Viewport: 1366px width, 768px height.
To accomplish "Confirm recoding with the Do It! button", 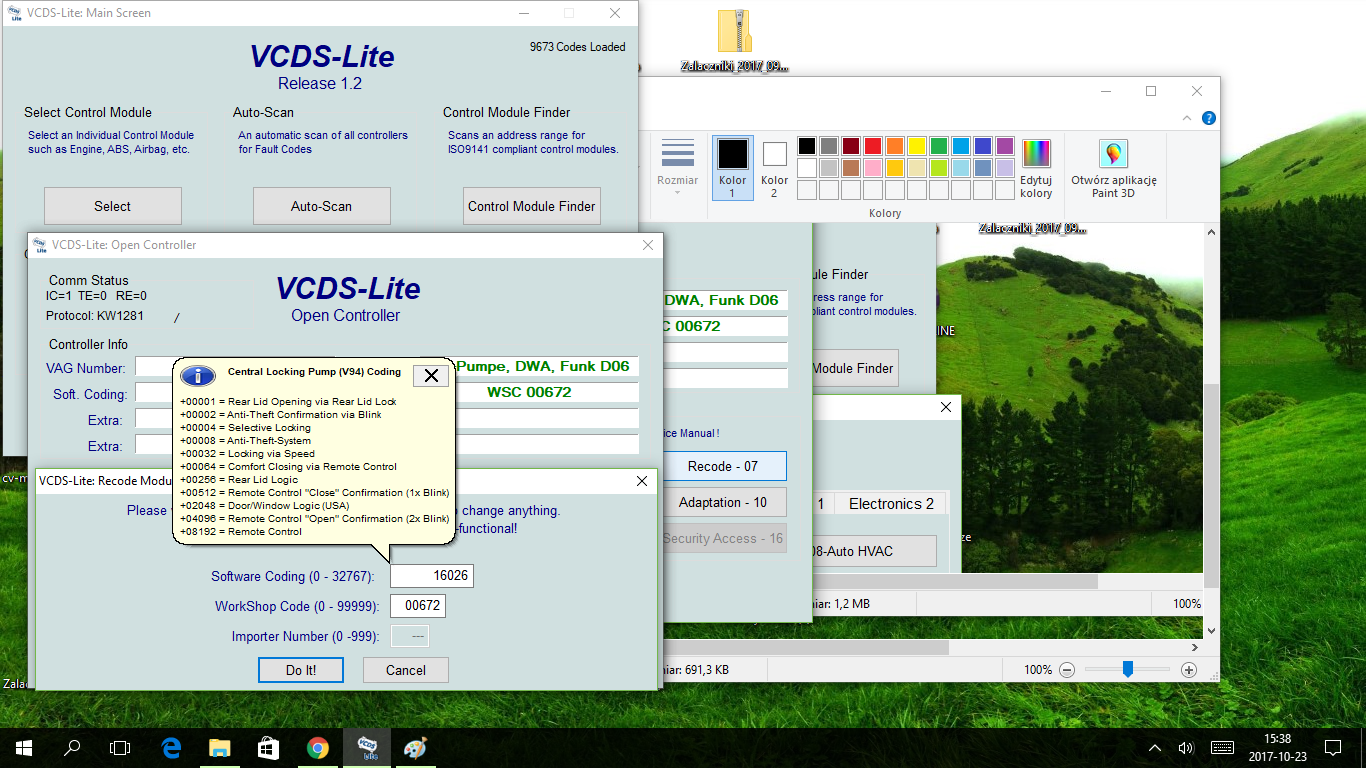I will (301, 670).
